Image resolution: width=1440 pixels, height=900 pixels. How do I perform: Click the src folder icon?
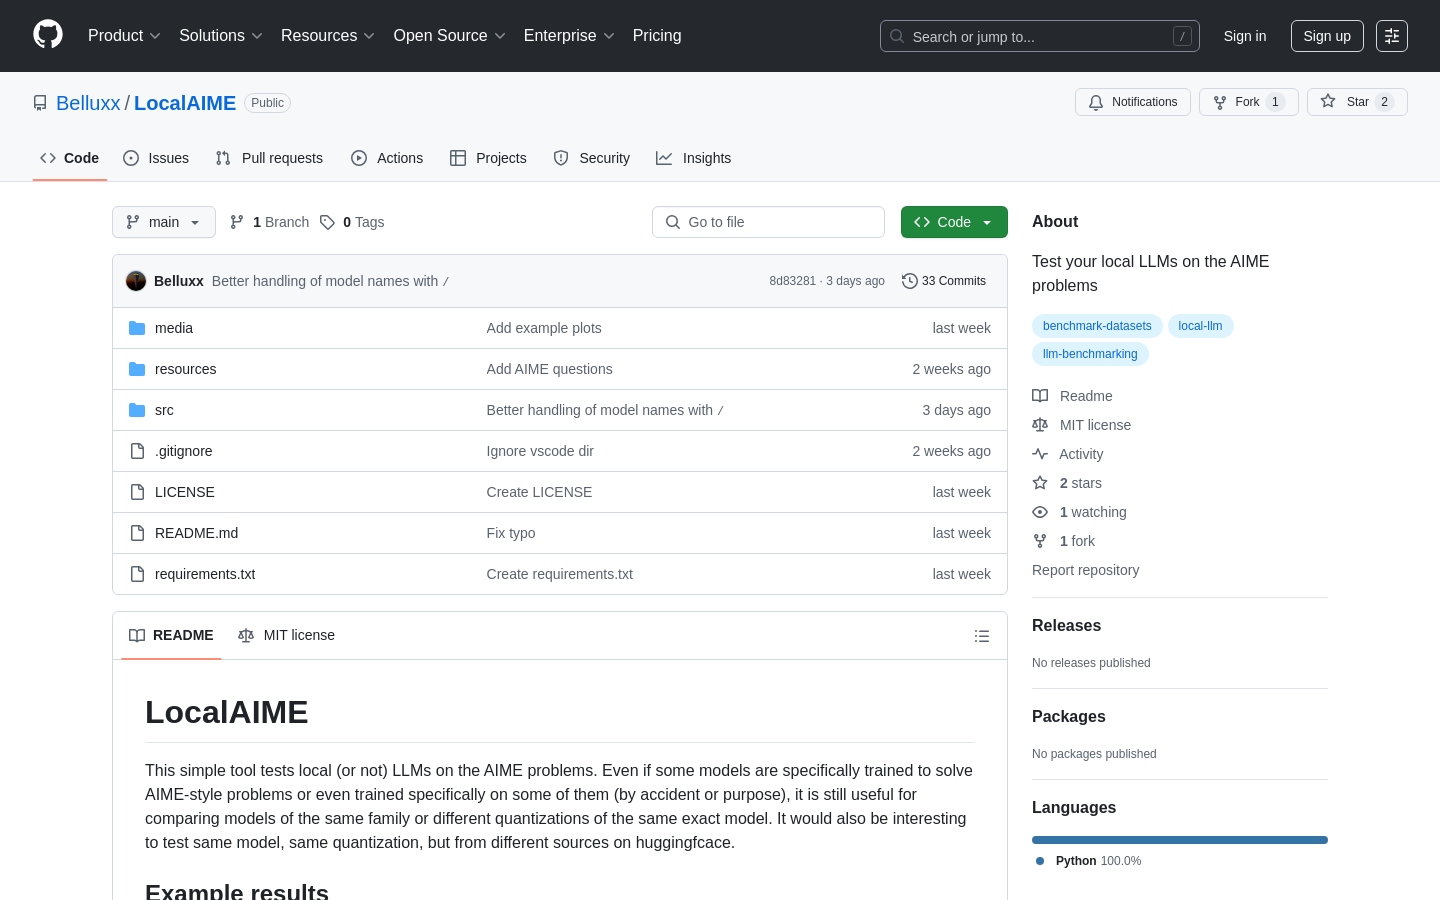pos(137,410)
